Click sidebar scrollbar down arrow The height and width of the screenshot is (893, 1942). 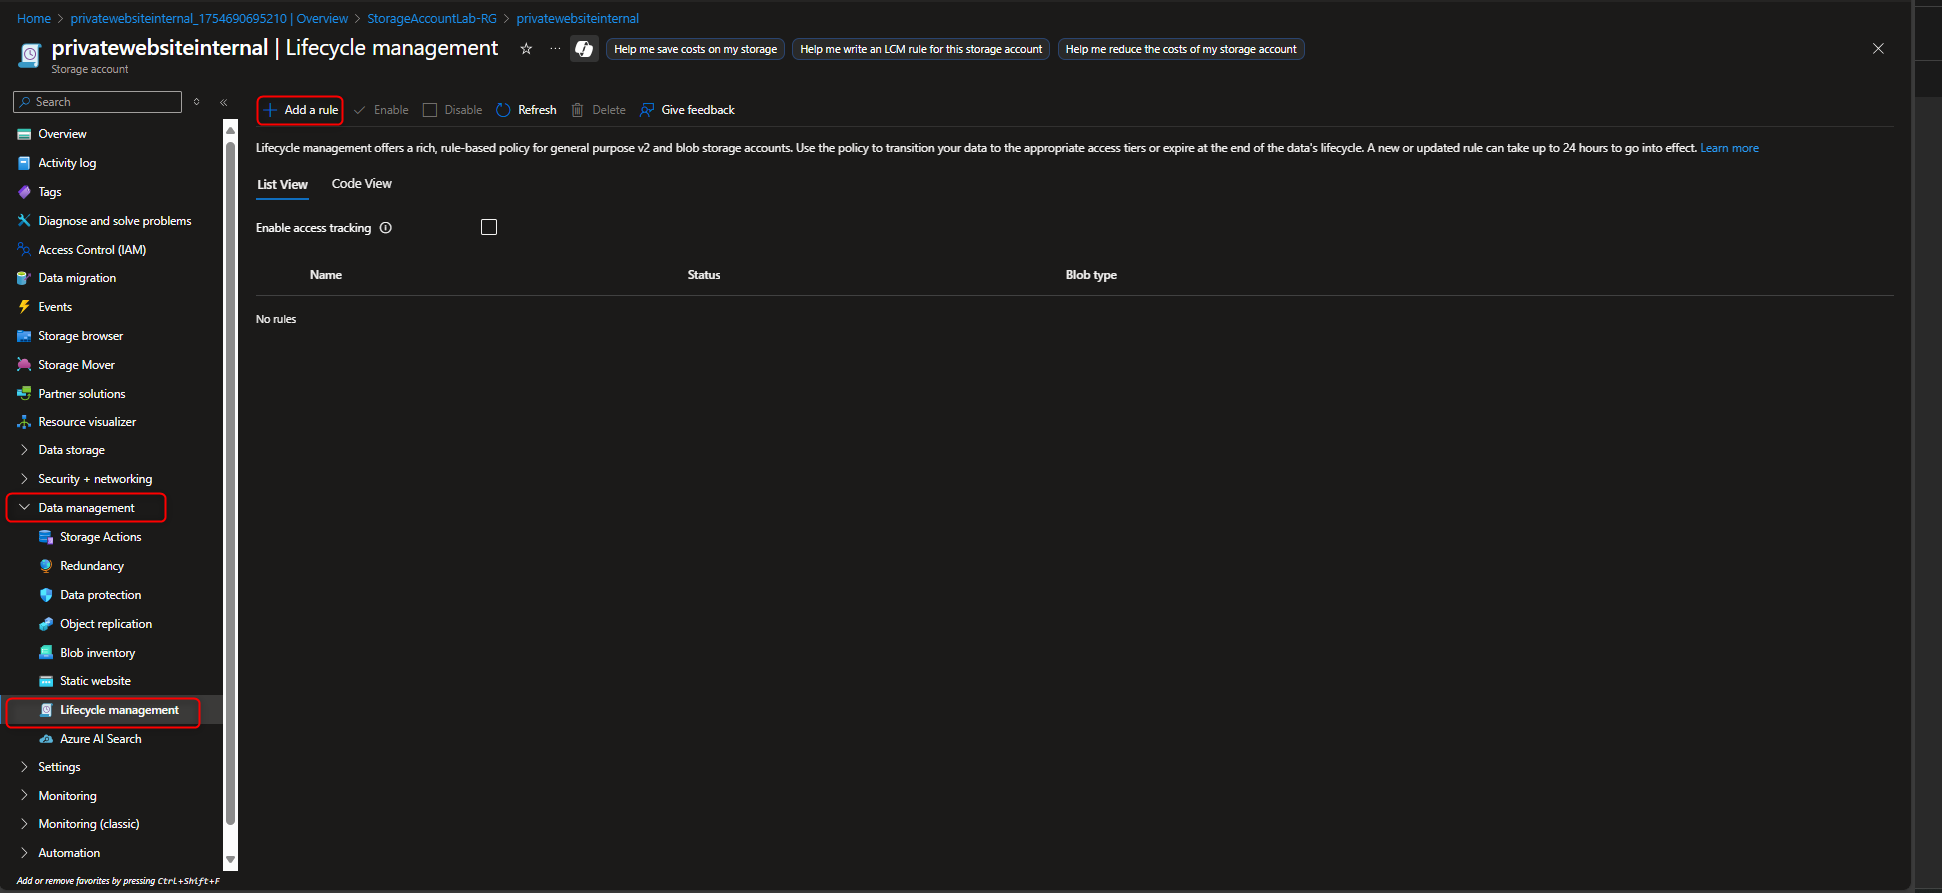coord(231,859)
